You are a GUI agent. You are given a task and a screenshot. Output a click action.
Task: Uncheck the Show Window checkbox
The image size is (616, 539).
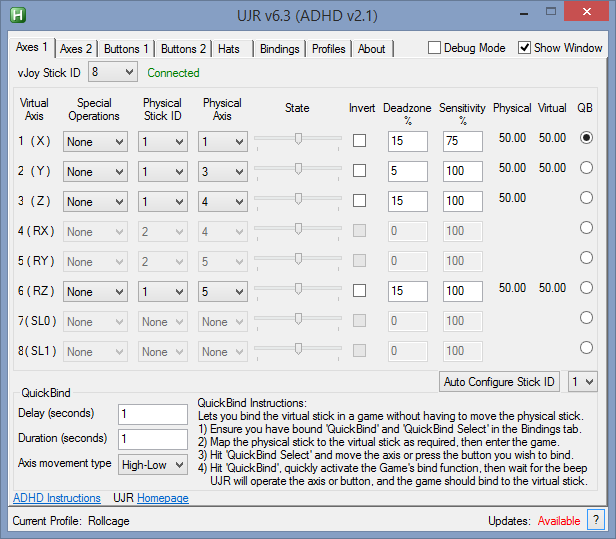524,48
